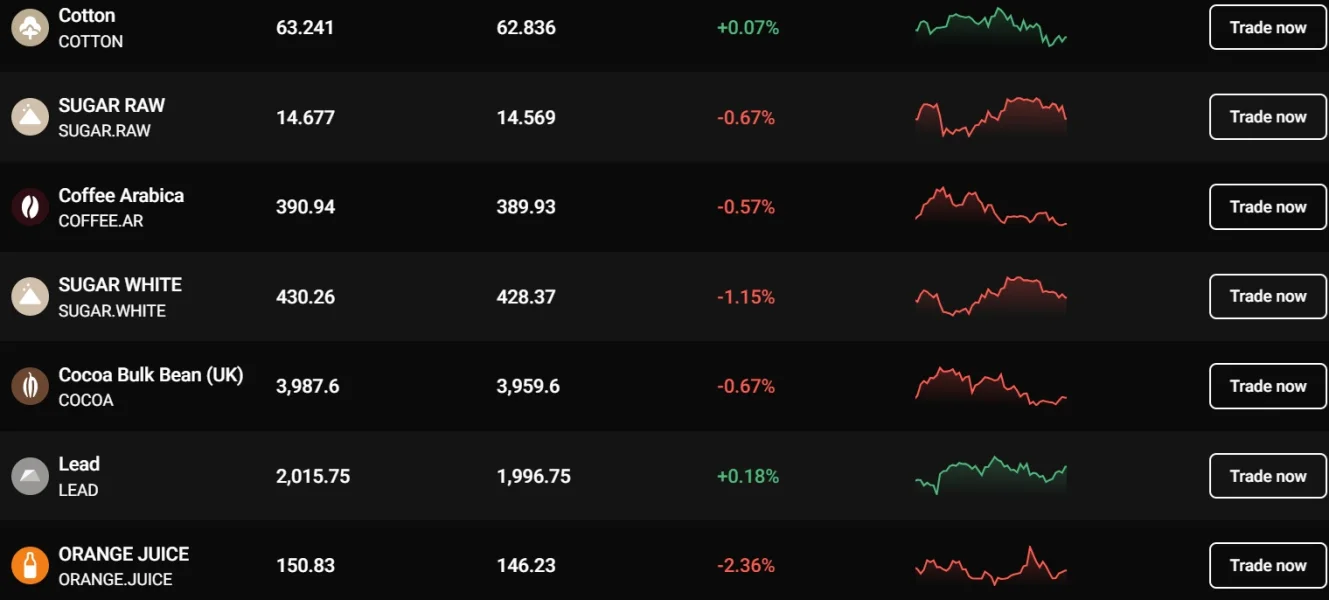The height and width of the screenshot is (600, 1329).
Task: Hit Trade now for Cocoa Bulk Bean
Action: (x=1267, y=386)
